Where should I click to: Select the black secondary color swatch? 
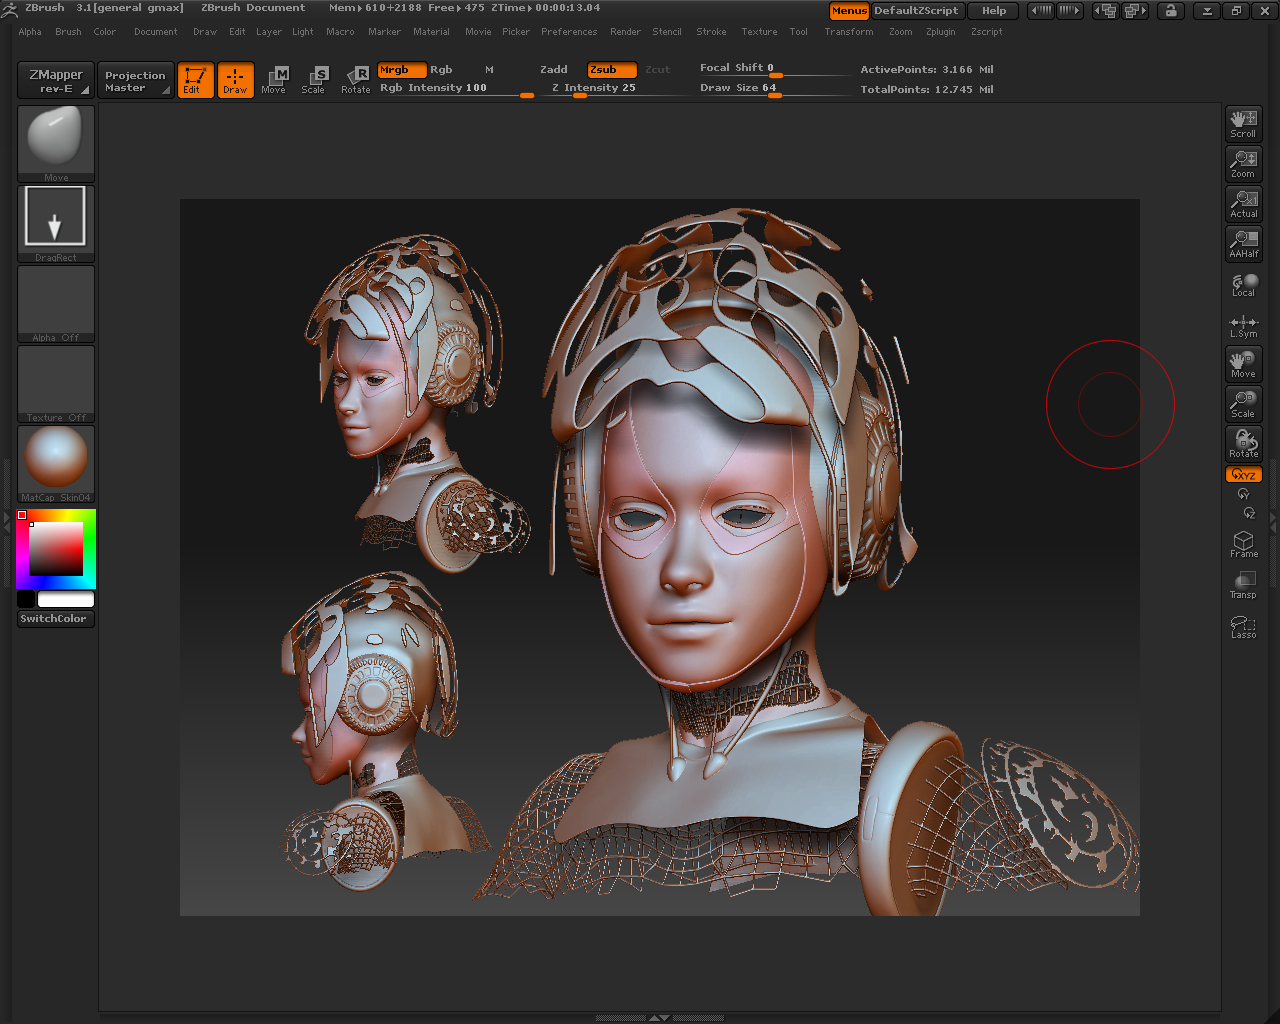pos(26,599)
